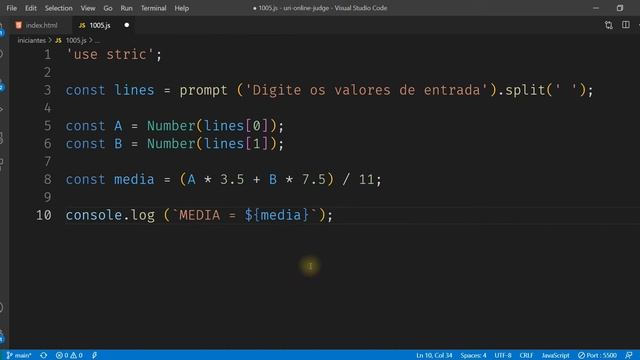Select JavaScript language mode
The image size is (640, 360).
click(555, 355)
